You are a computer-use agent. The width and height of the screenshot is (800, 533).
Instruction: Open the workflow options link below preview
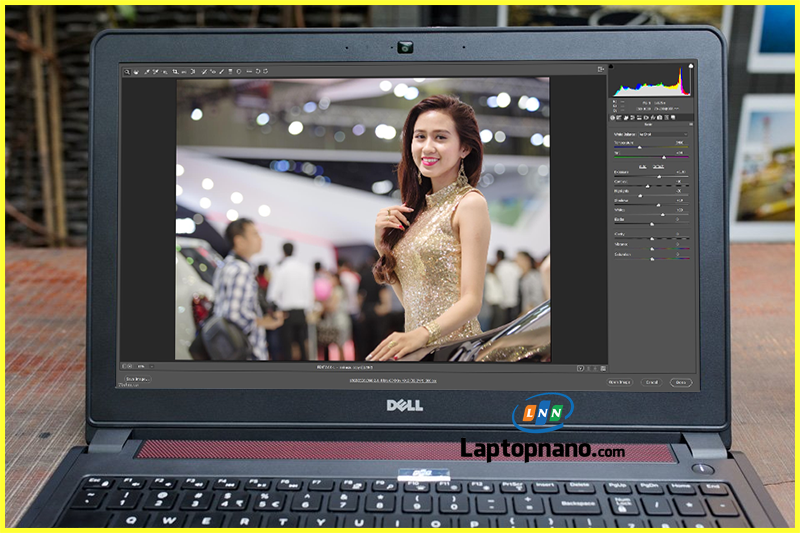[392, 380]
